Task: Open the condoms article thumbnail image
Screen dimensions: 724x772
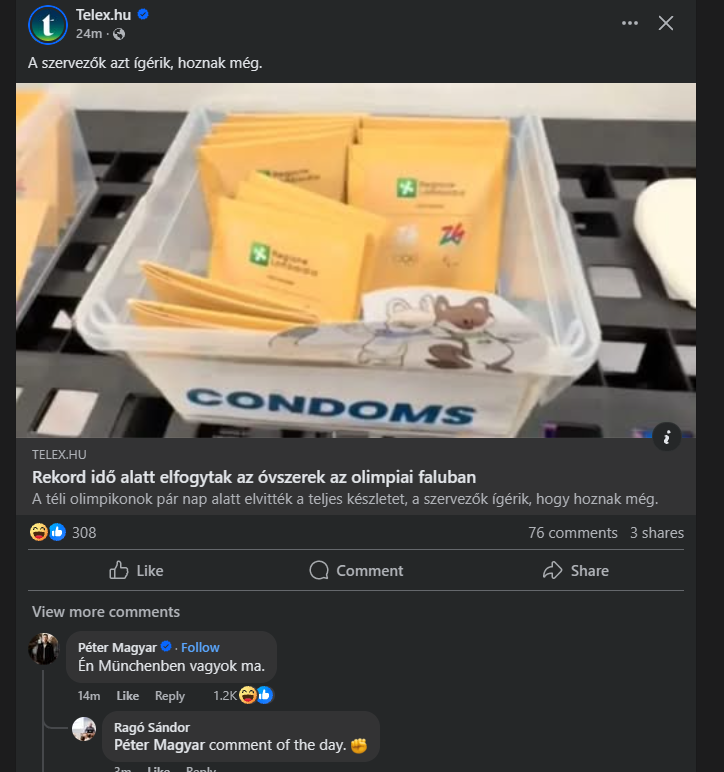Action: point(355,260)
